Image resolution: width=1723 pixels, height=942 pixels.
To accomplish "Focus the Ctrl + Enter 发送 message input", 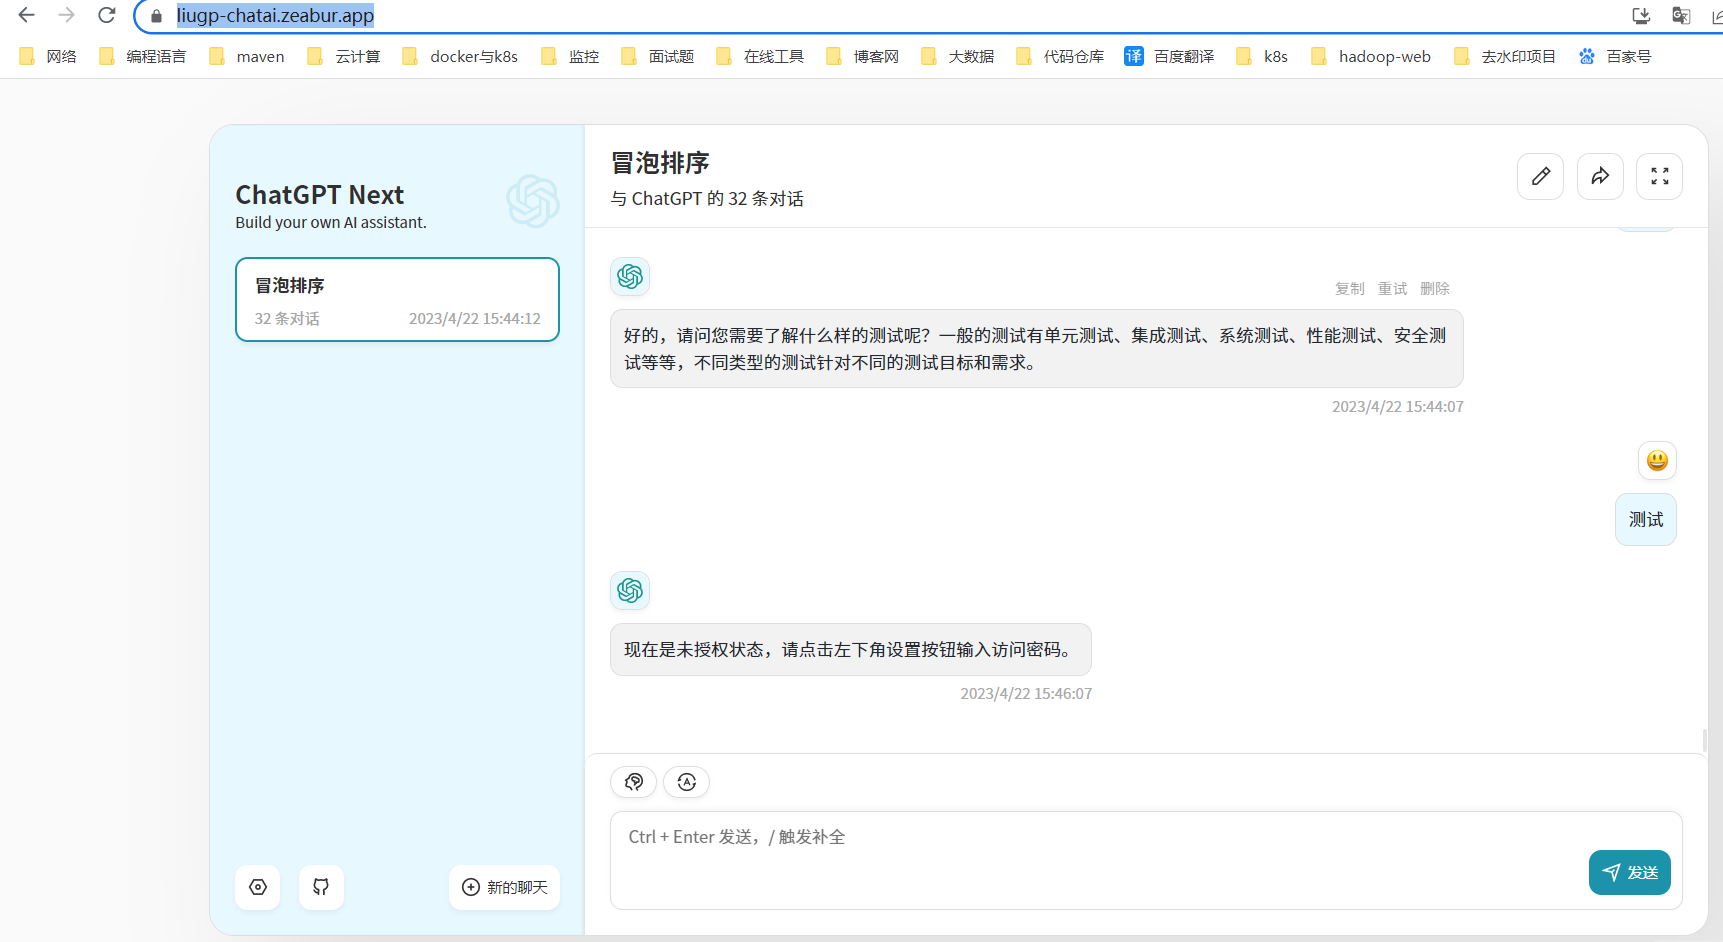I will [1146, 860].
